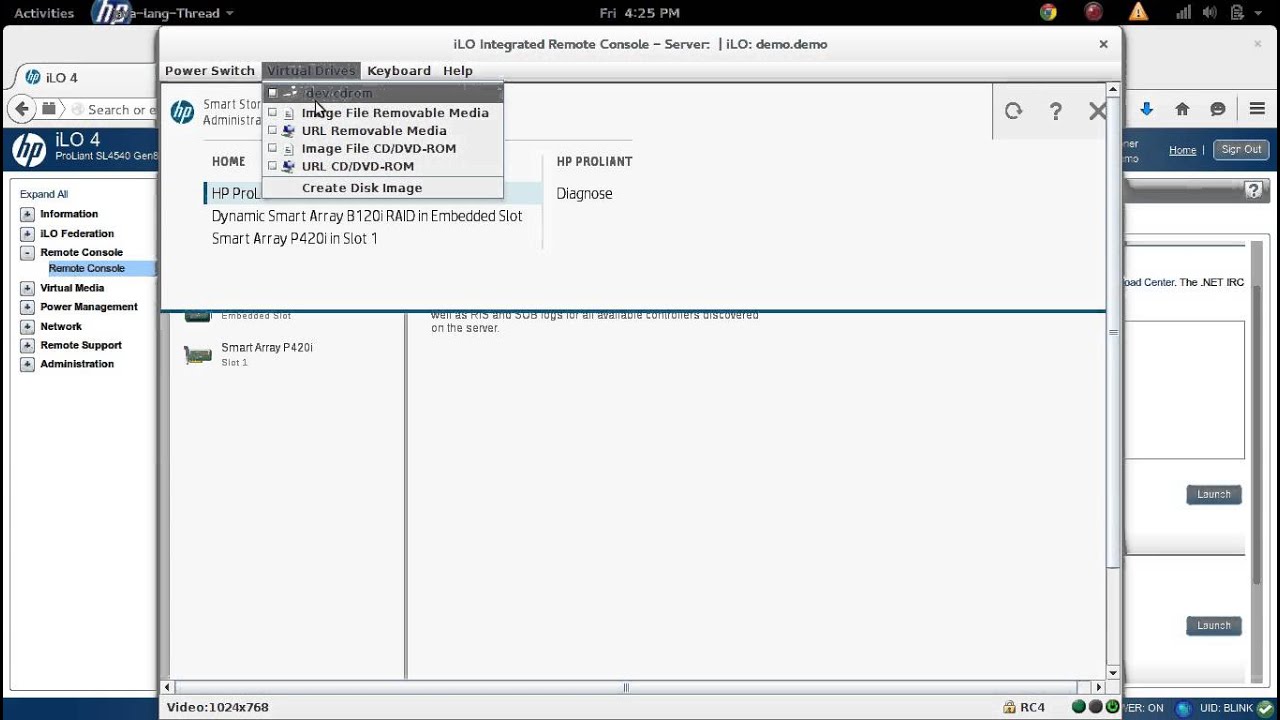Click the Chrome icon in the top panel
The height and width of the screenshot is (720, 1280).
(1048, 13)
